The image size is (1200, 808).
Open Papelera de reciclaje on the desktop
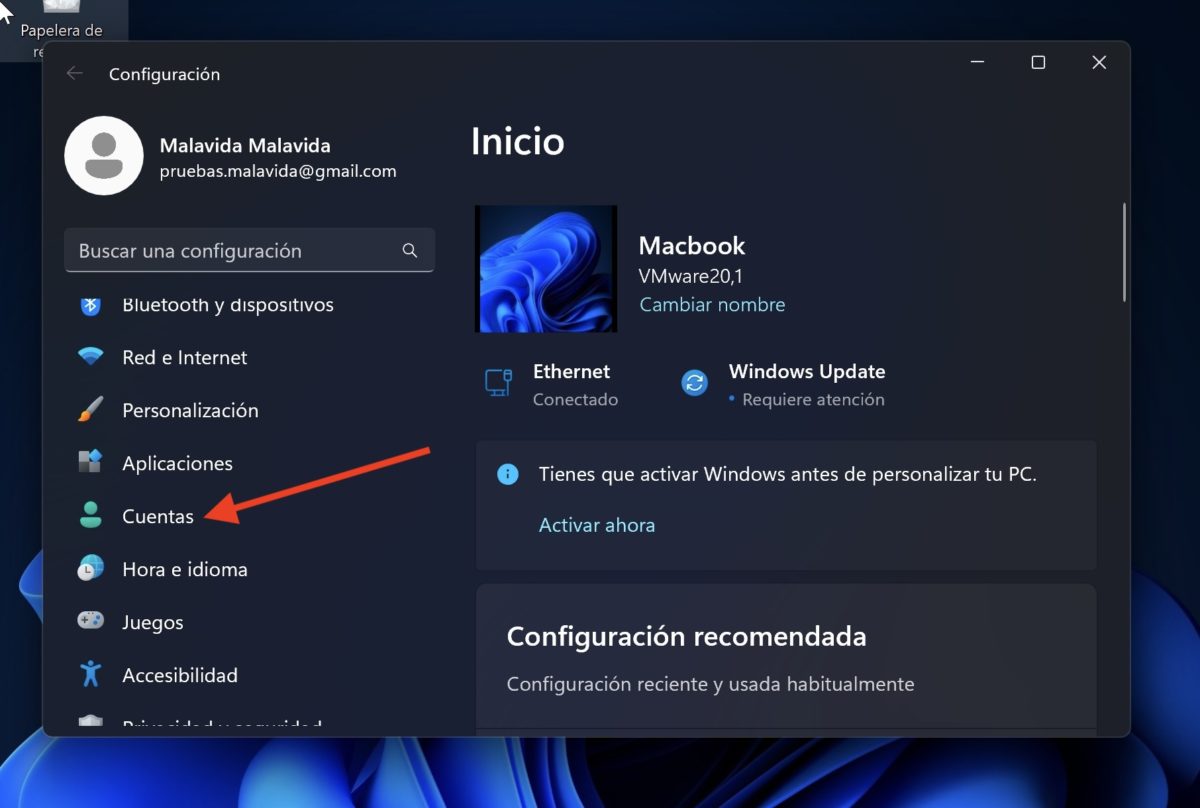point(62,30)
